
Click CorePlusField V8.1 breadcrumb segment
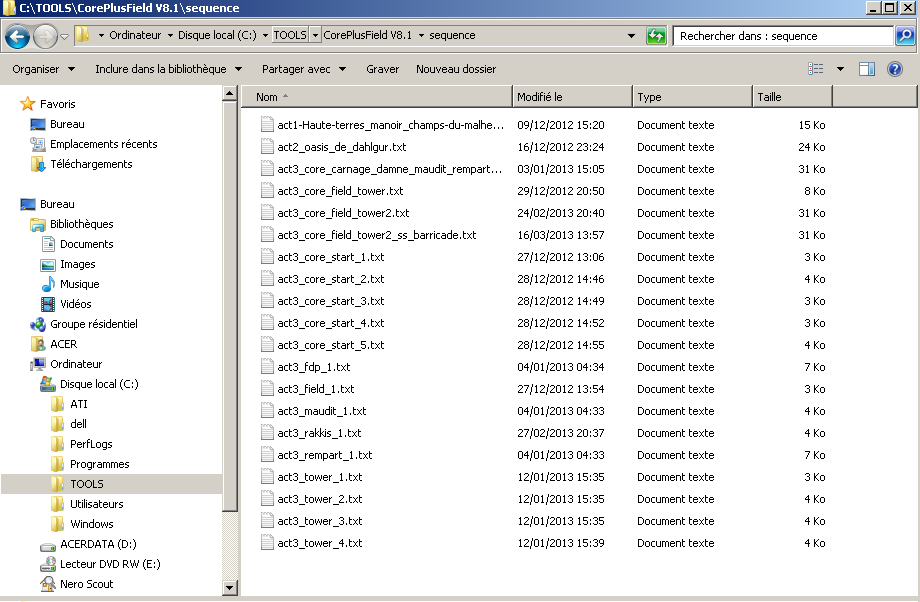click(x=367, y=35)
